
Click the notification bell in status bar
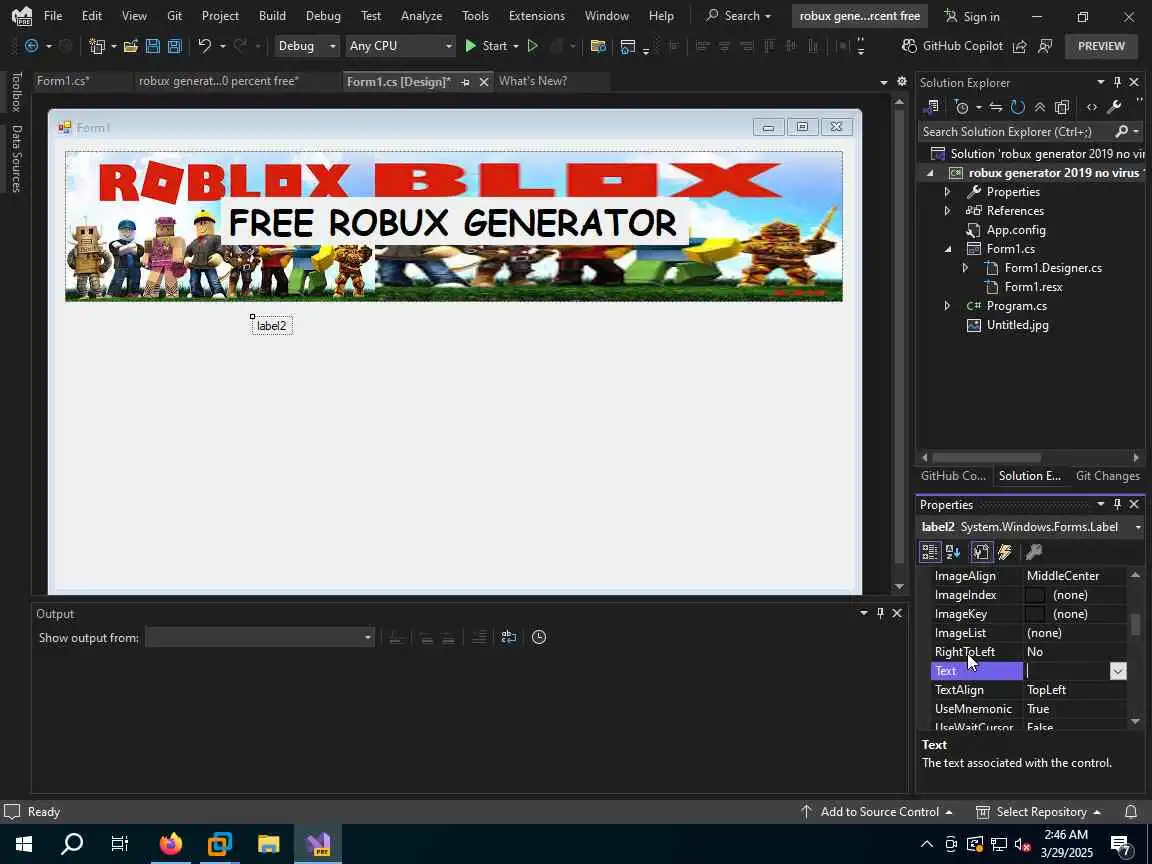tap(1131, 811)
